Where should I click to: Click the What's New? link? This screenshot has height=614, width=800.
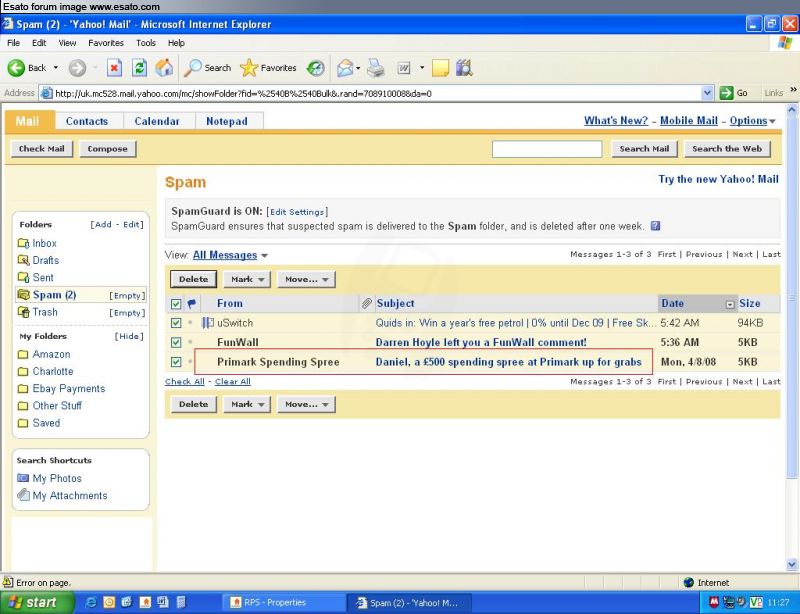[x=616, y=121]
